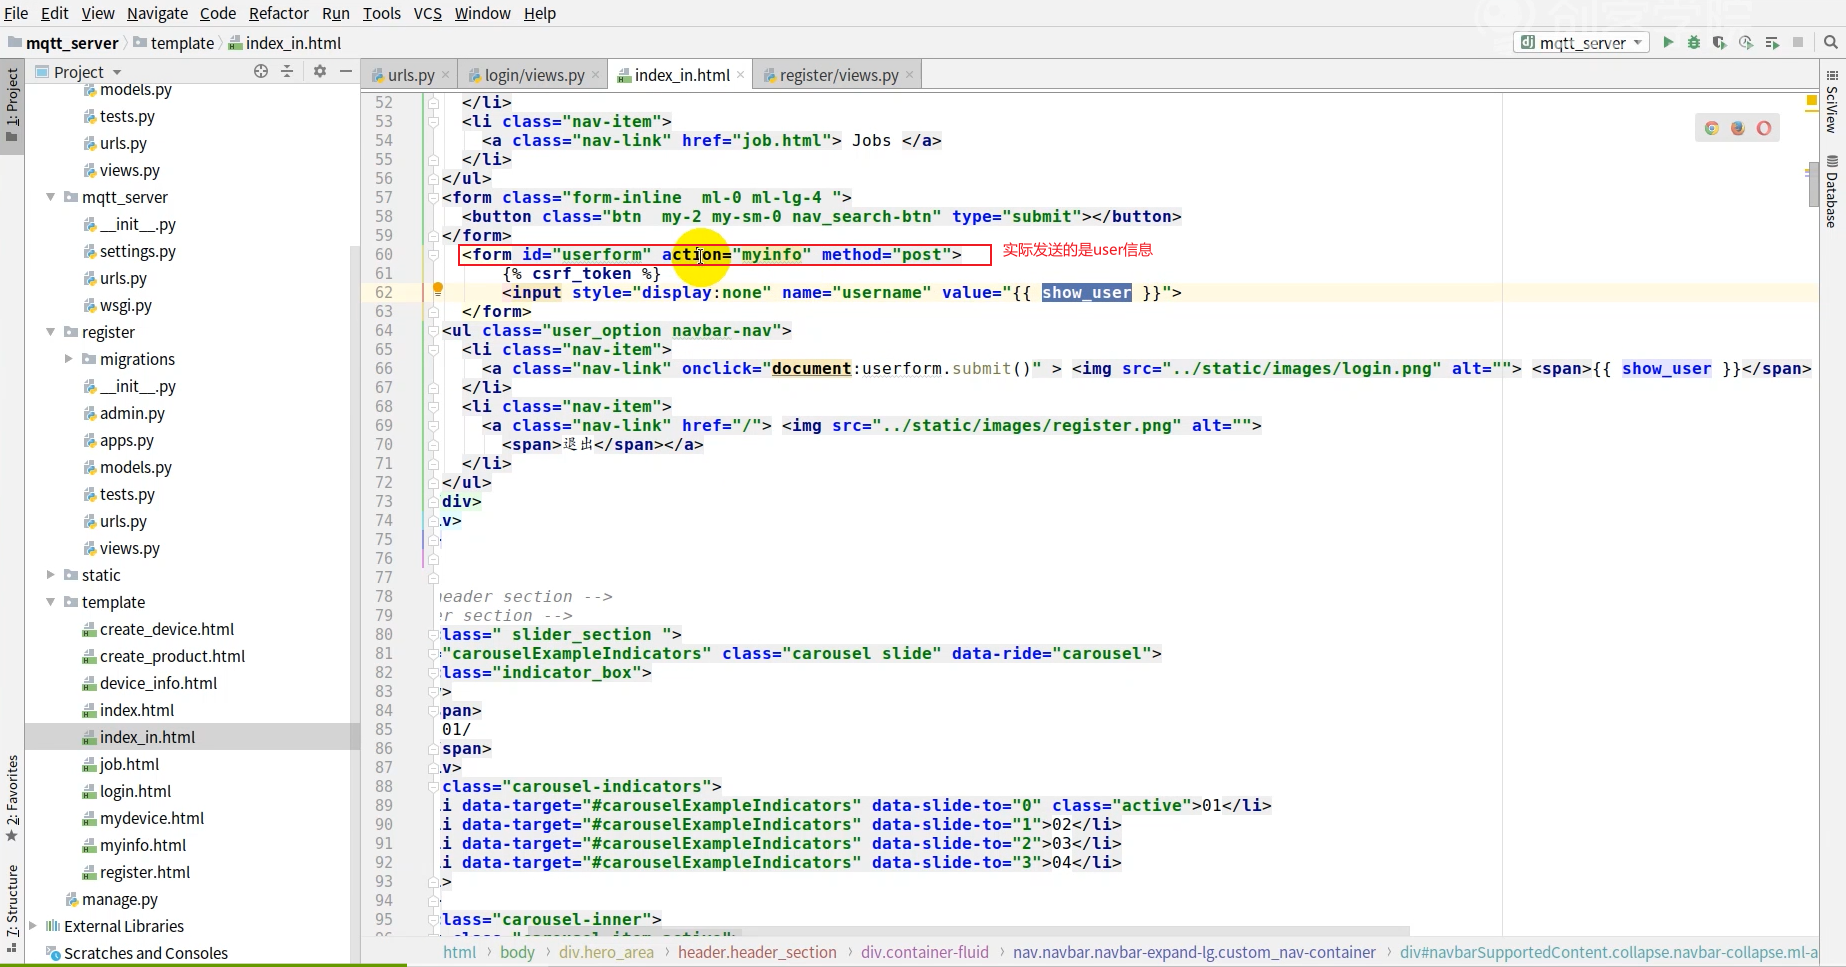Click the concurrency diagram run icon
This screenshot has height=967, width=1846.
(1772, 42)
